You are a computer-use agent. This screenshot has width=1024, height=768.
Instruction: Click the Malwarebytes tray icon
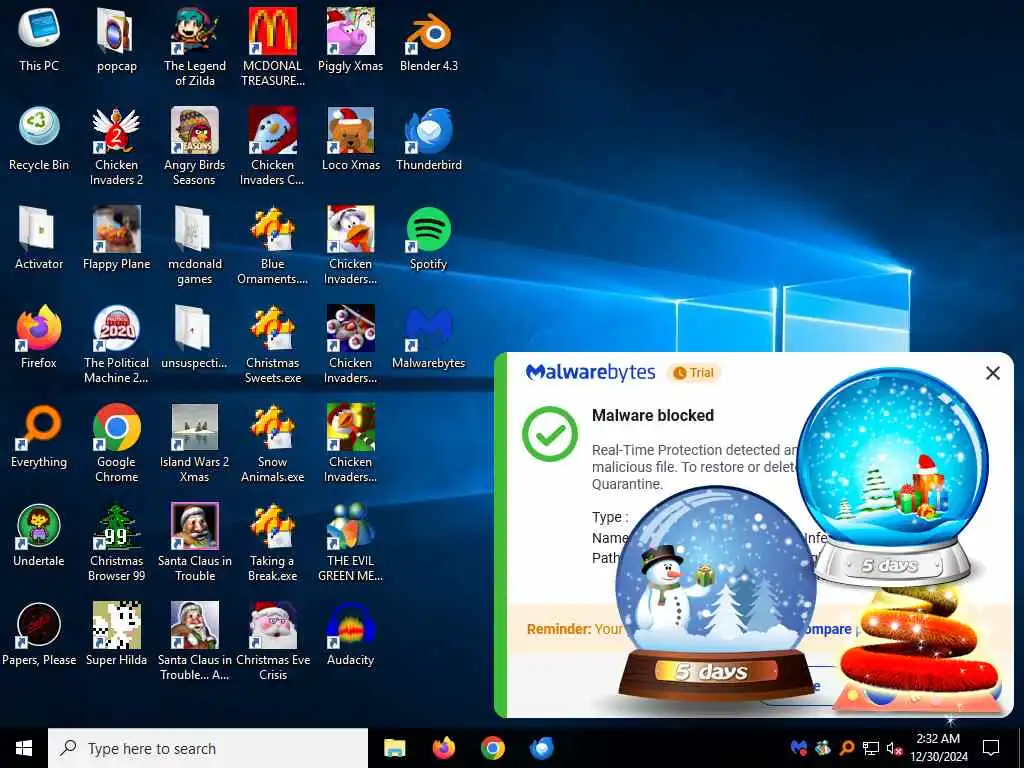coord(799,748)
